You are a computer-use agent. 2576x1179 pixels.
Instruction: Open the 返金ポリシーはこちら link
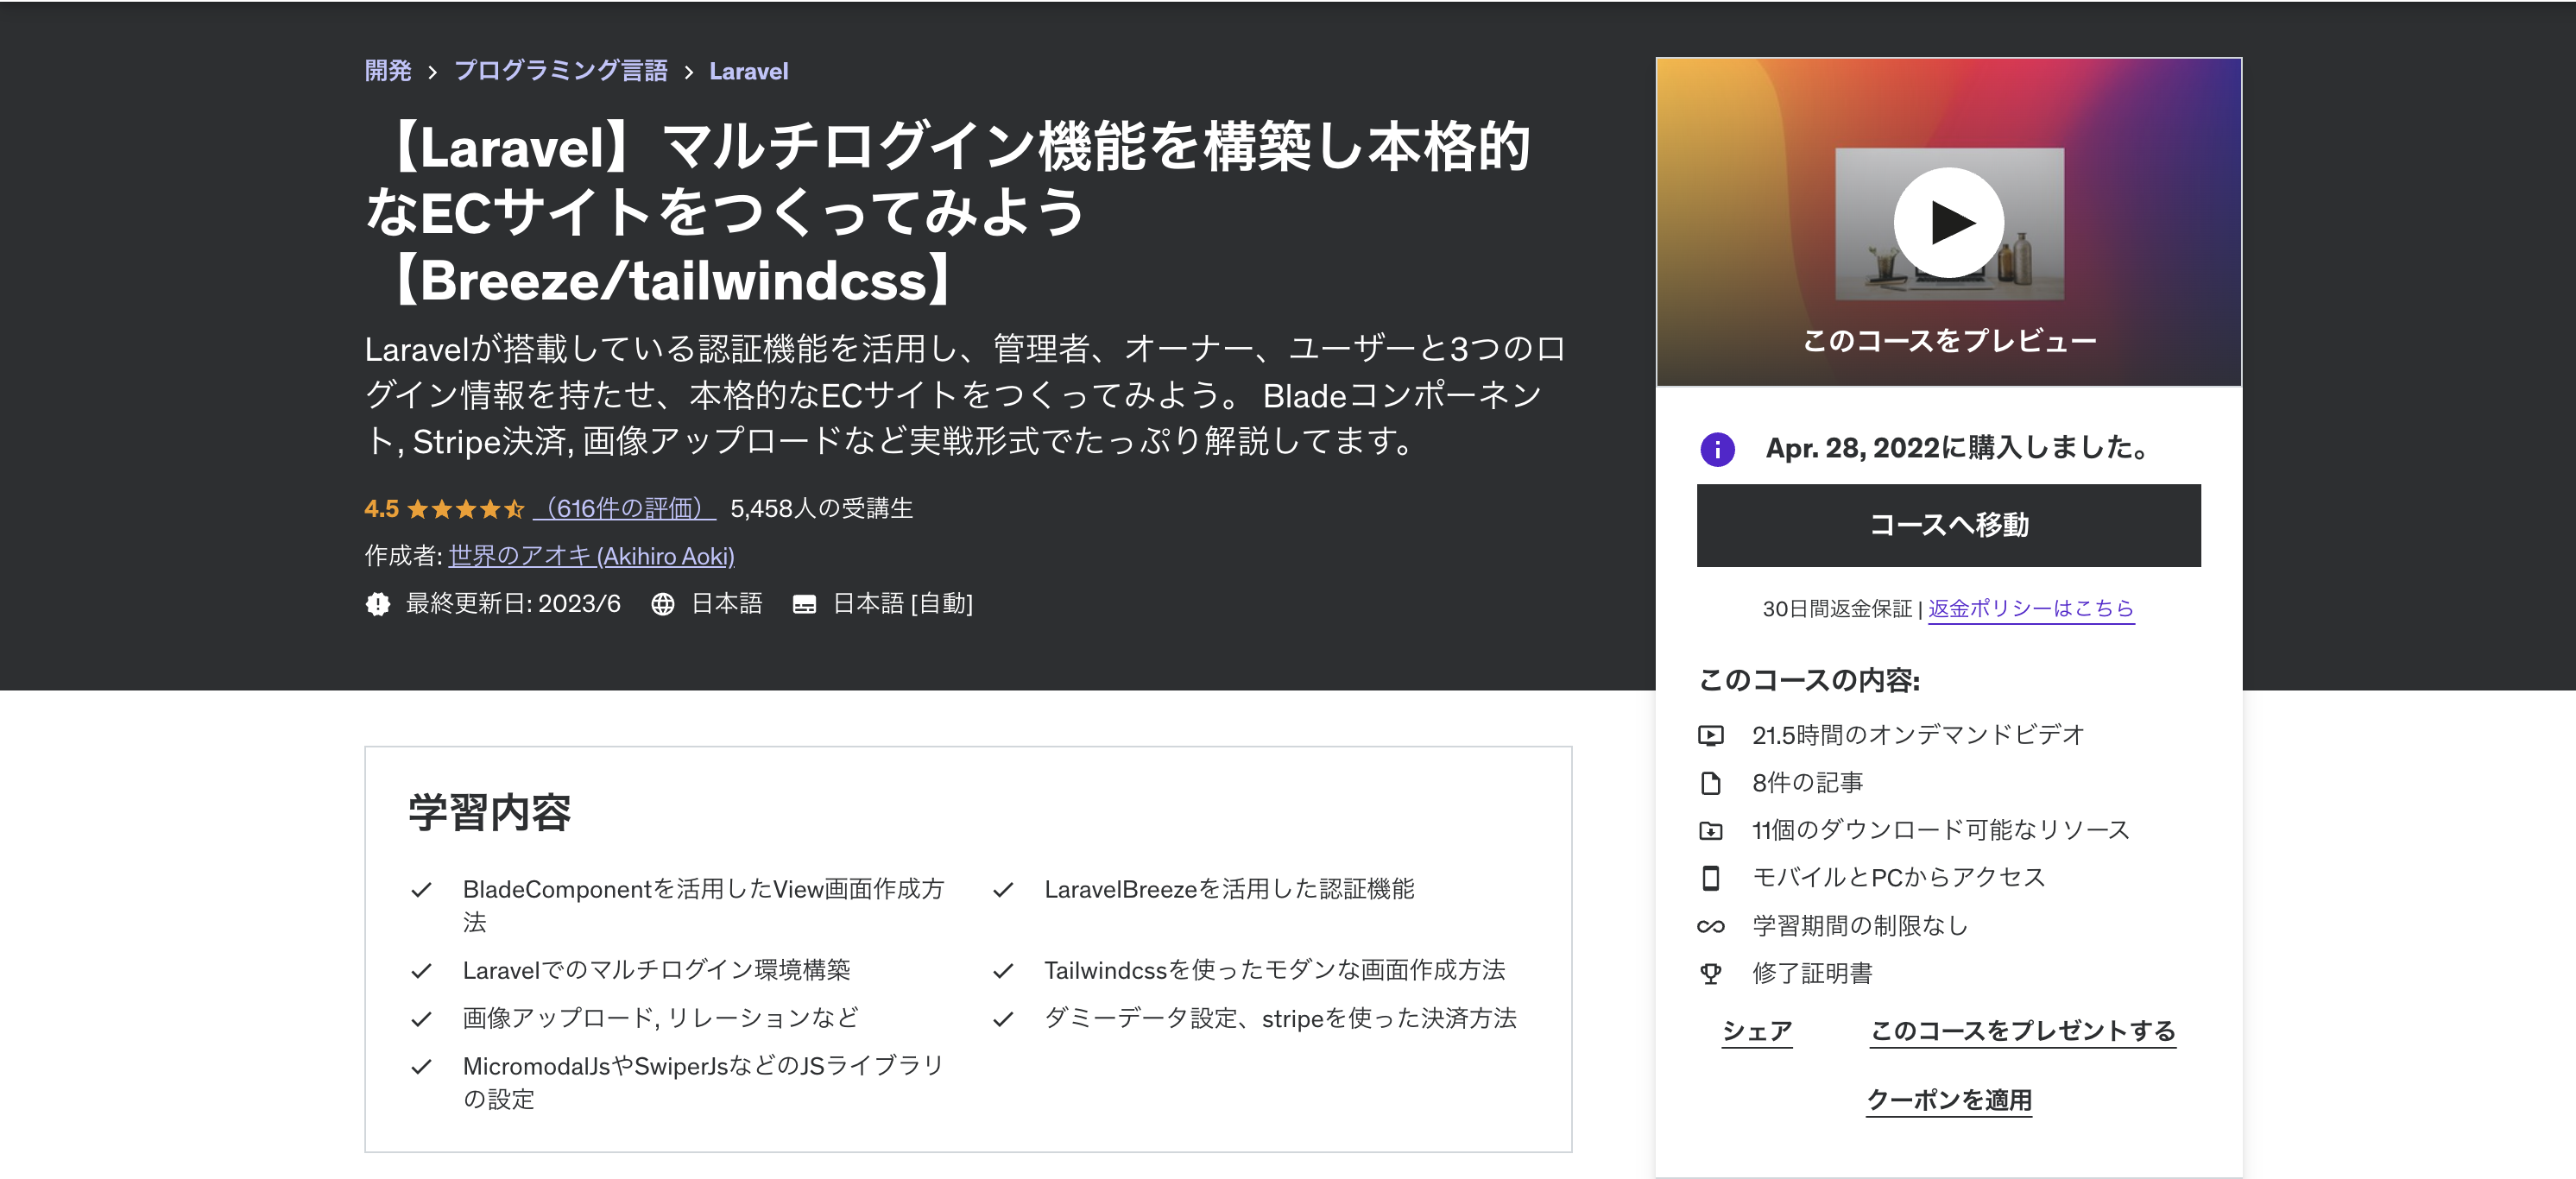[2030, 608]
